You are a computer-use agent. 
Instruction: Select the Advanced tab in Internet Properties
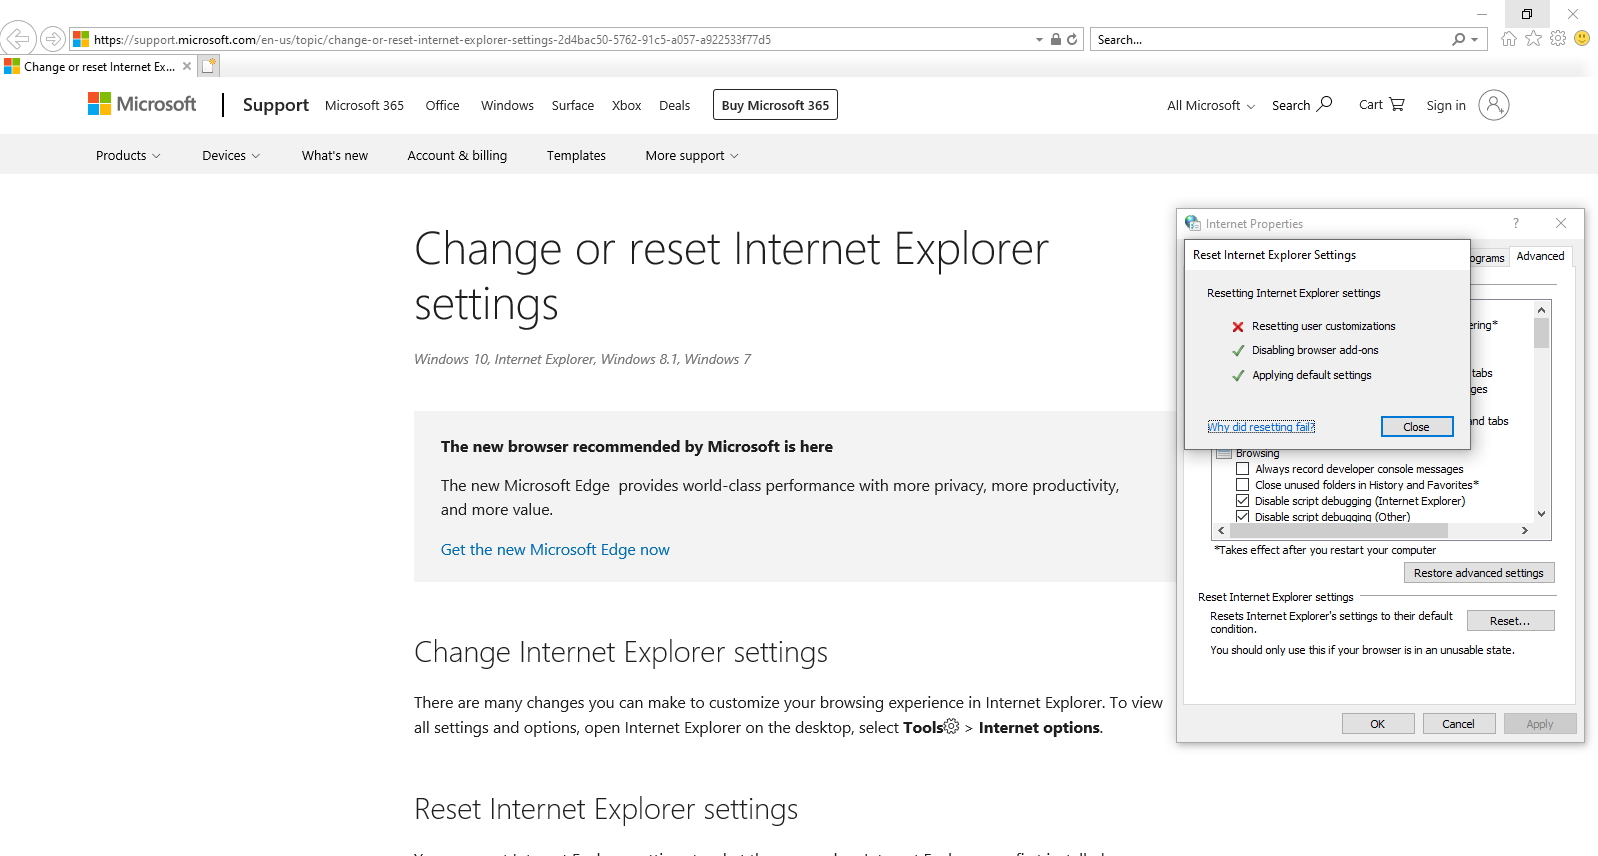tap(1540, 256)
